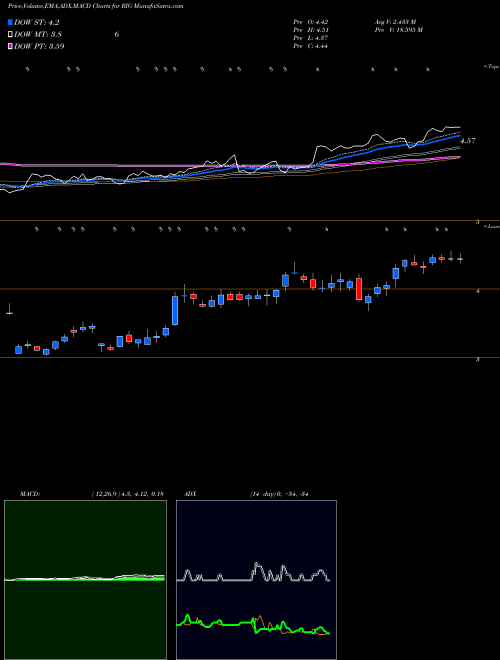
Task: Select the 'DOW PT: 3.59' label
Action: click(39, 46)
